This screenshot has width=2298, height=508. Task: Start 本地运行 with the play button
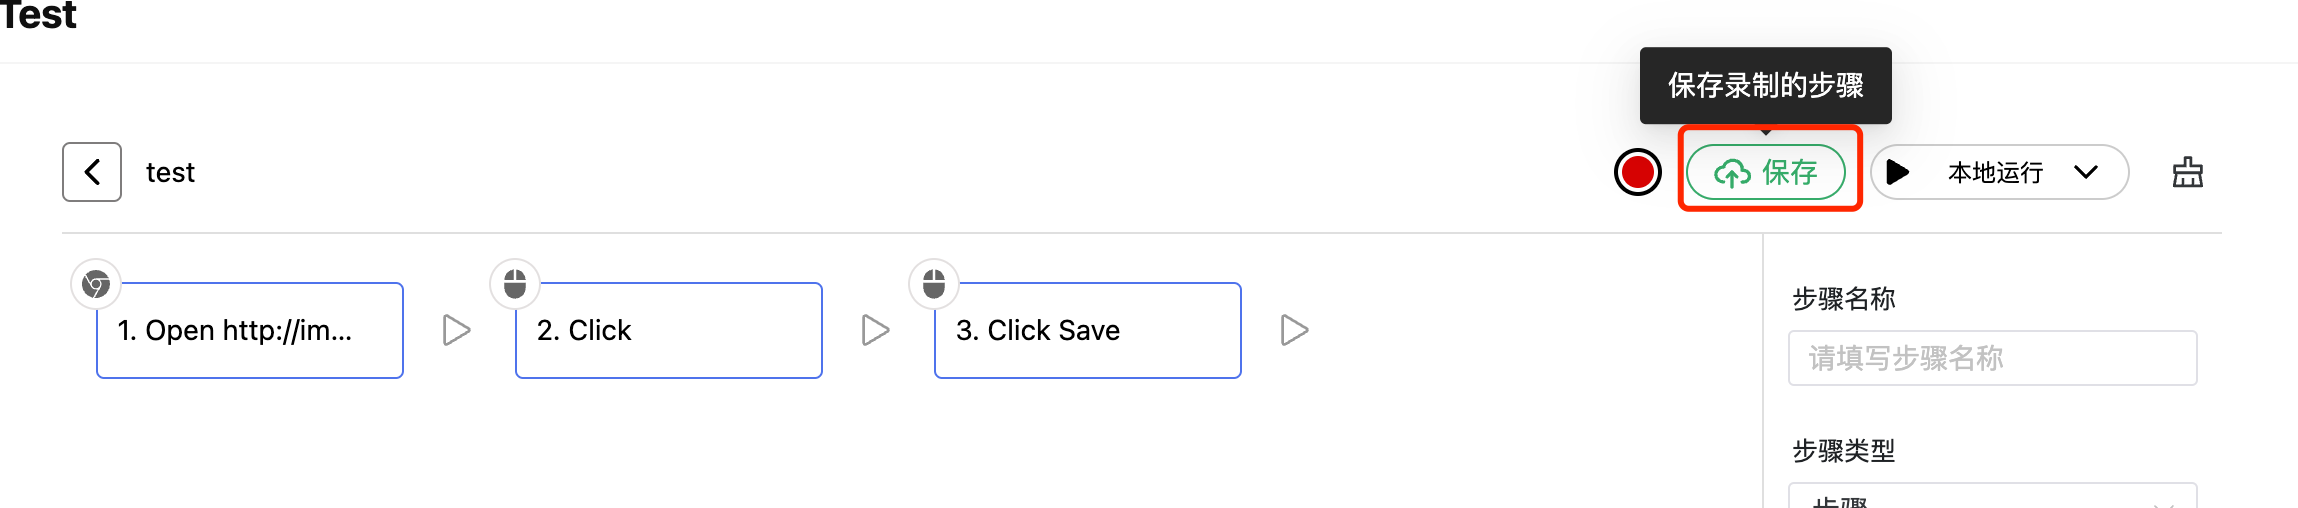pos(1897,172)
